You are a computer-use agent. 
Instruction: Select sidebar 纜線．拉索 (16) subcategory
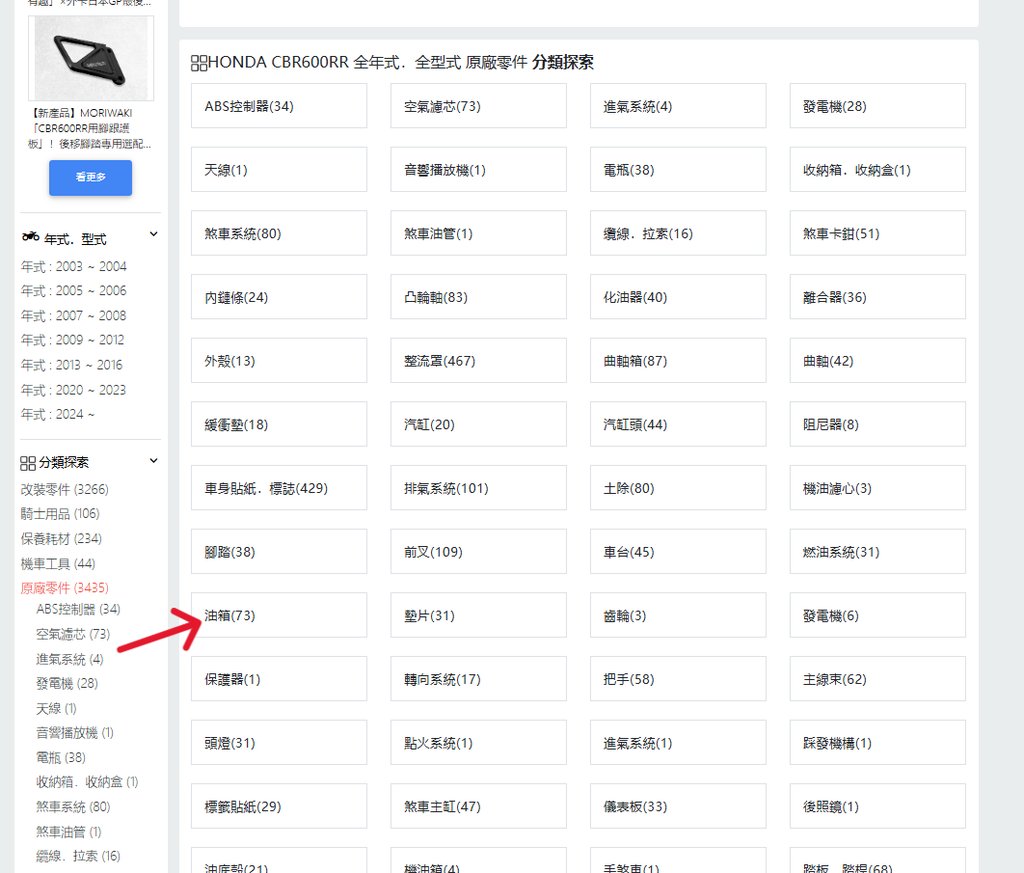78,856
